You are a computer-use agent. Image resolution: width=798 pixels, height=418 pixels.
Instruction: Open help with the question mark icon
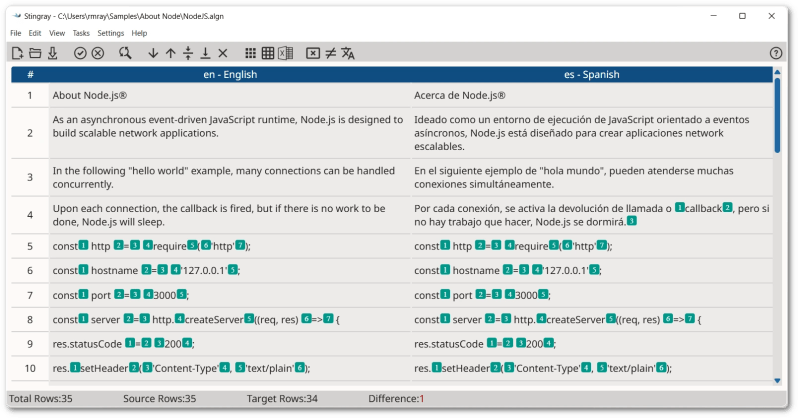tap(776, 53)
